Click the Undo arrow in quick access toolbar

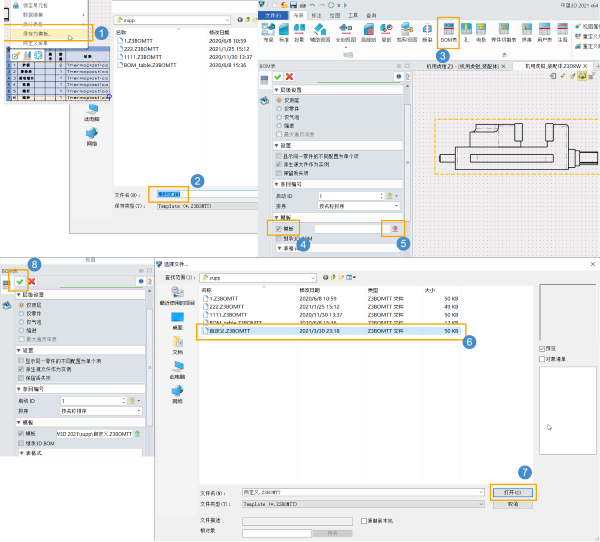pos(312,5)
